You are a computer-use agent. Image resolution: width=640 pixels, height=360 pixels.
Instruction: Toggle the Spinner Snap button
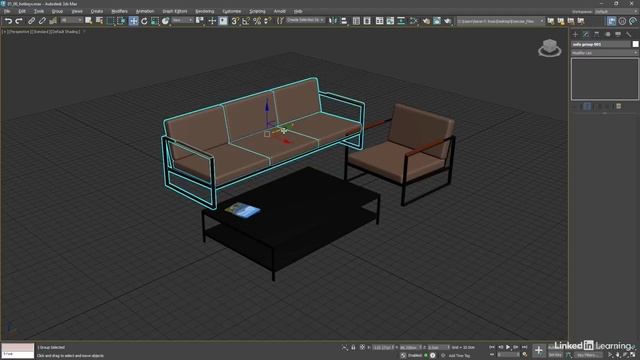(268, 21)
